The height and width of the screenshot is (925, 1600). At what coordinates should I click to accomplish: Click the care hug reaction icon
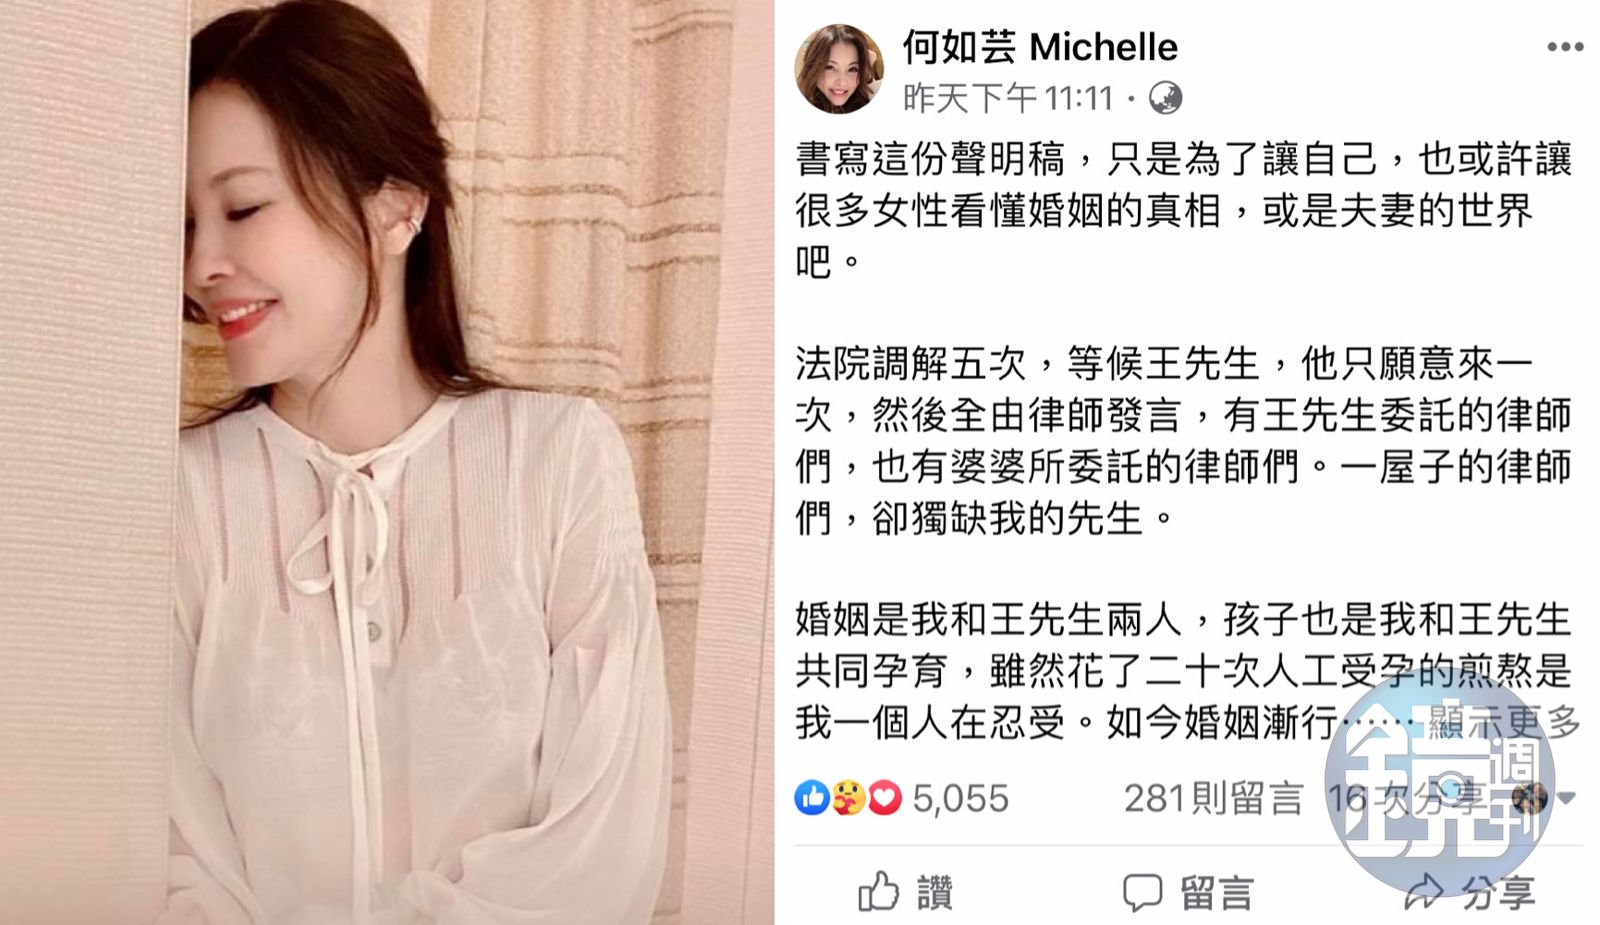point(848,798)
